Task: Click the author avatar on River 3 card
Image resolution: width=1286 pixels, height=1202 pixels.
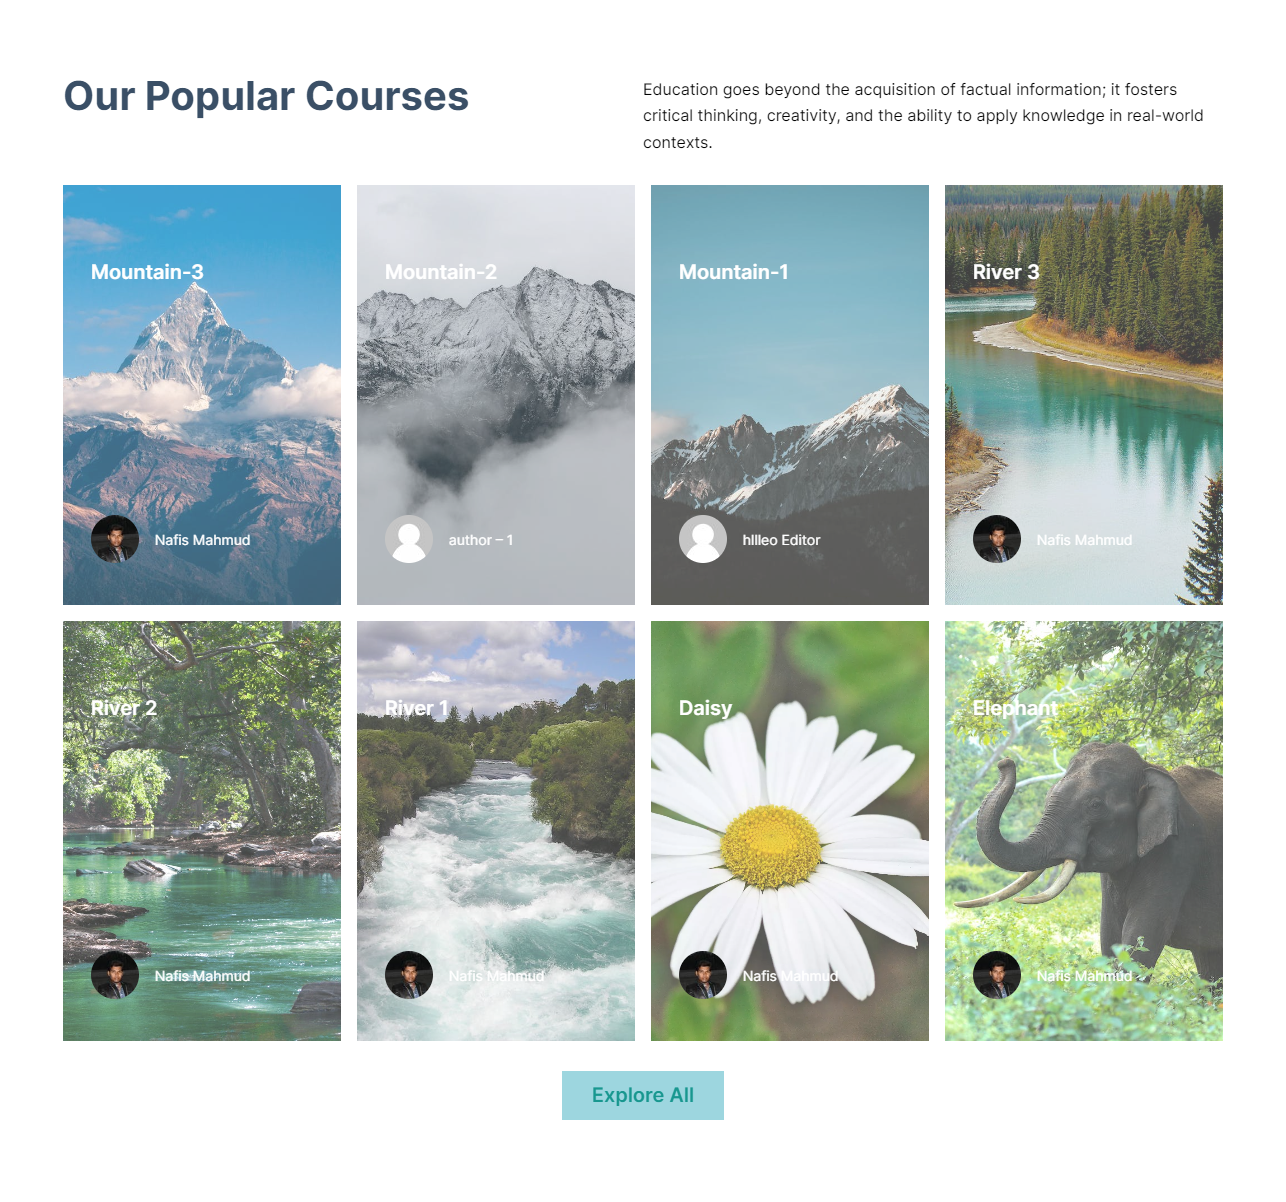Action: [x=997, y=539]
